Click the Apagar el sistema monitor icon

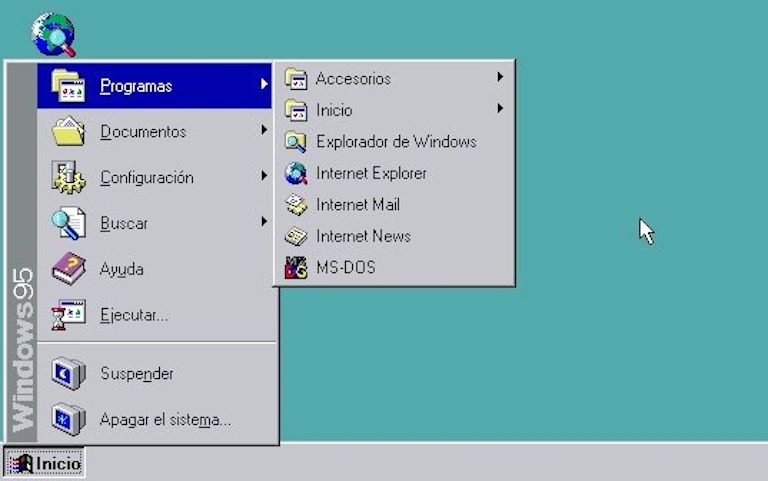pos(69,419)
